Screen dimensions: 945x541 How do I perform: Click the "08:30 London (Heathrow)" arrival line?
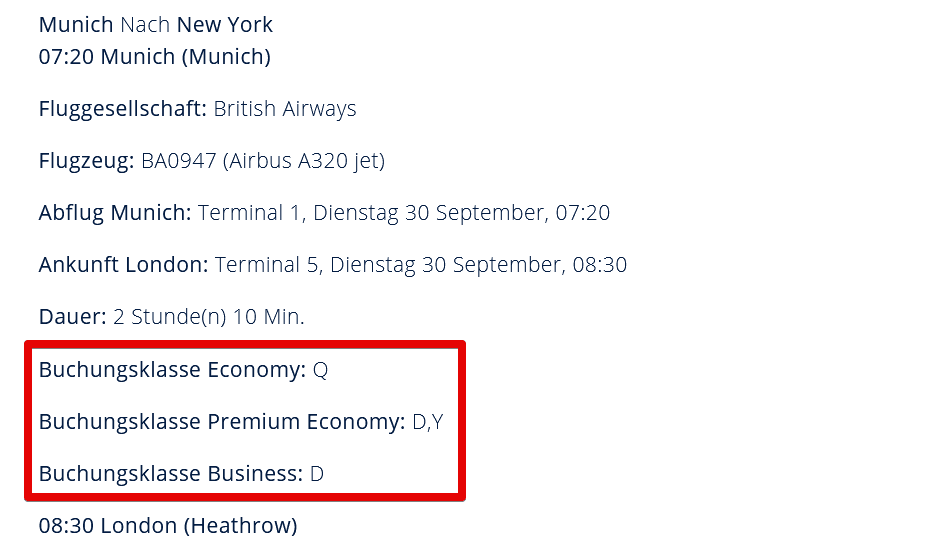coord(167,525)
